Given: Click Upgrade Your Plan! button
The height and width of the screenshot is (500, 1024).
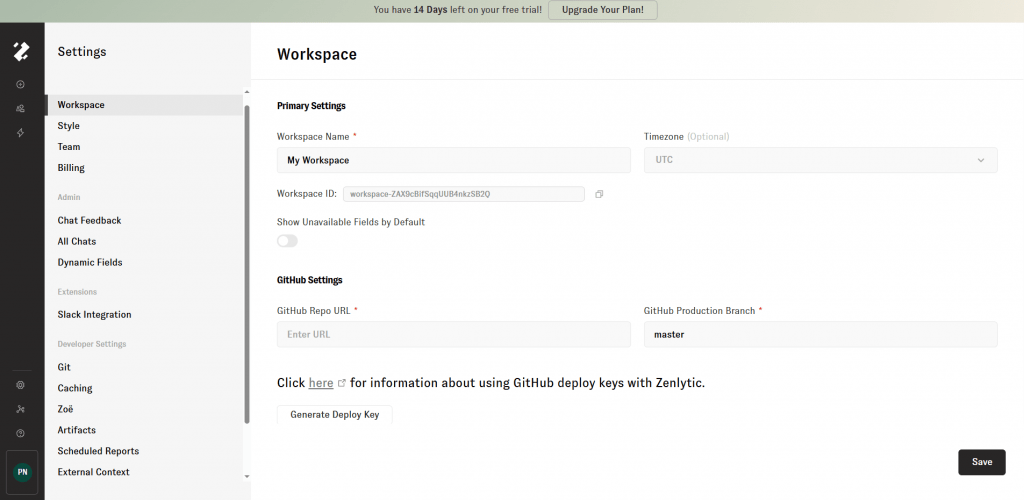Looking at the screenshot, I should pyautogui.click(x=602, y=10).
